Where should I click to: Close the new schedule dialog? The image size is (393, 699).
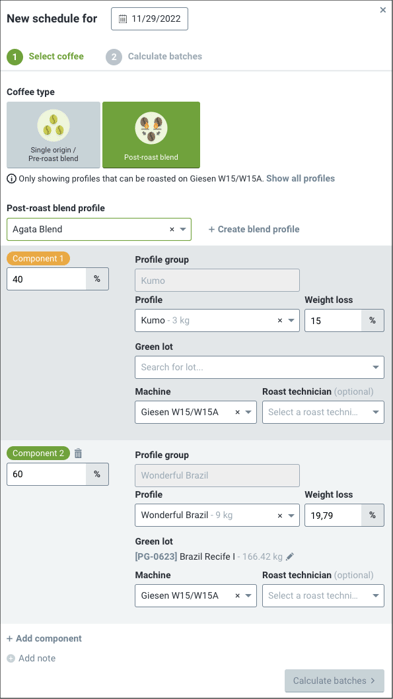coord(383,10)
